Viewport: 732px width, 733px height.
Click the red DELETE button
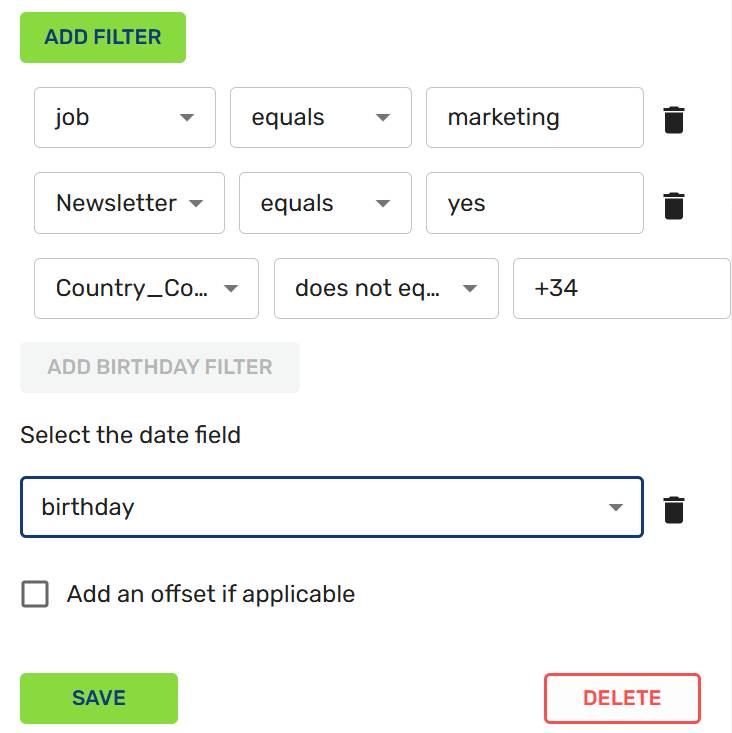622,698
